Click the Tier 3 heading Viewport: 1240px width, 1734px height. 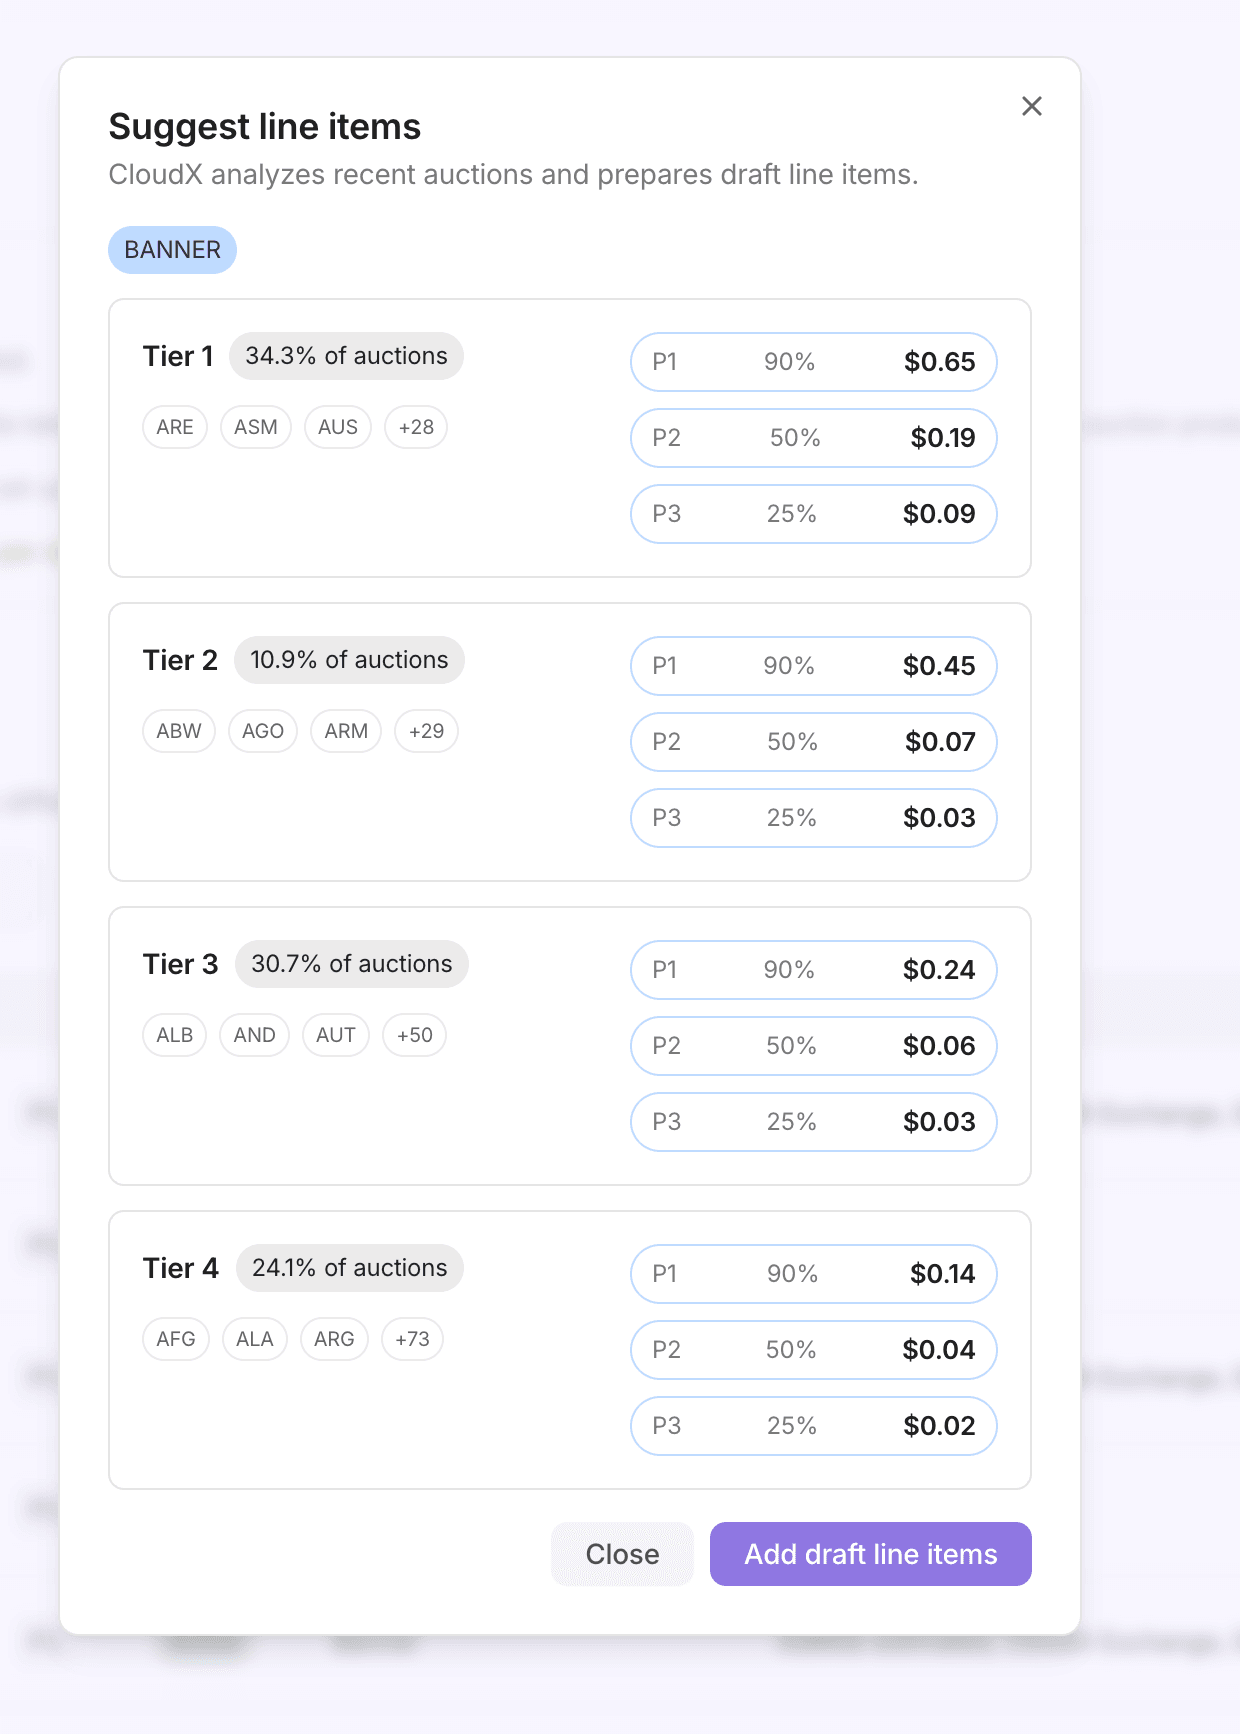click(180, 965)
